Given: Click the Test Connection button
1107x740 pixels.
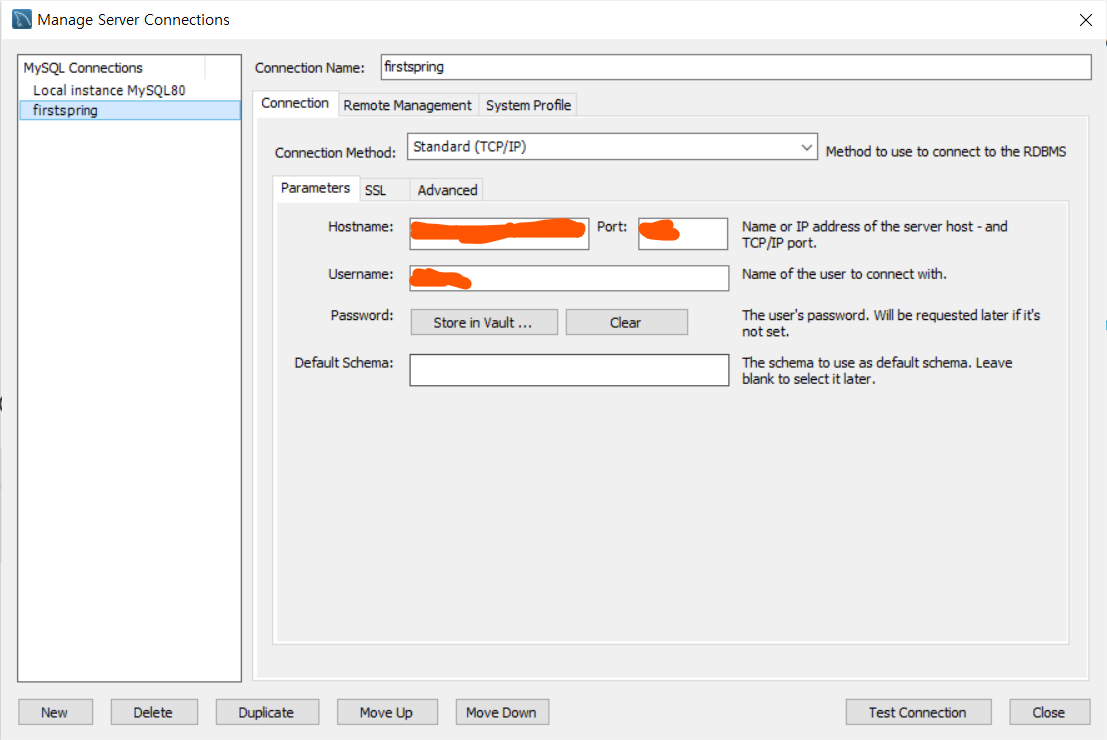Looking at the screenshot, I should [x=918, y=712].
